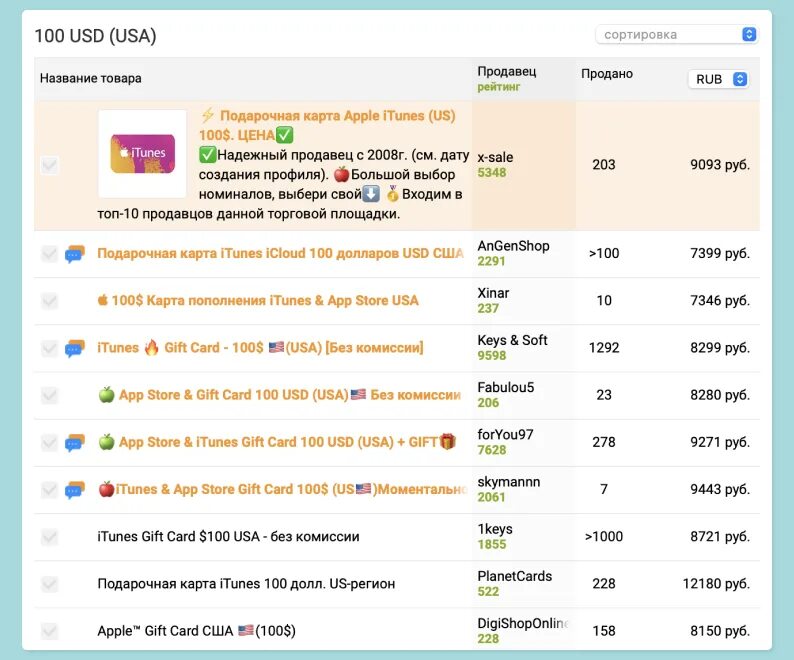Screen dimensions: 794x660
Task: Click the 'Название товара' column header
Action: pos(91,79)
